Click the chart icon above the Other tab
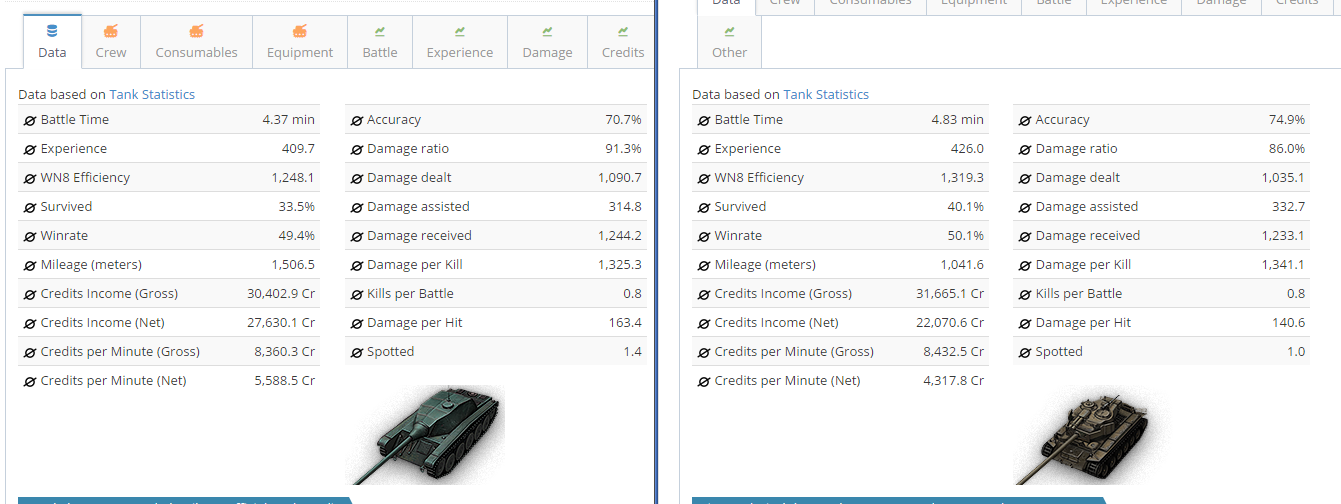This screenshot has width=1341, height=504. [729, 31]
